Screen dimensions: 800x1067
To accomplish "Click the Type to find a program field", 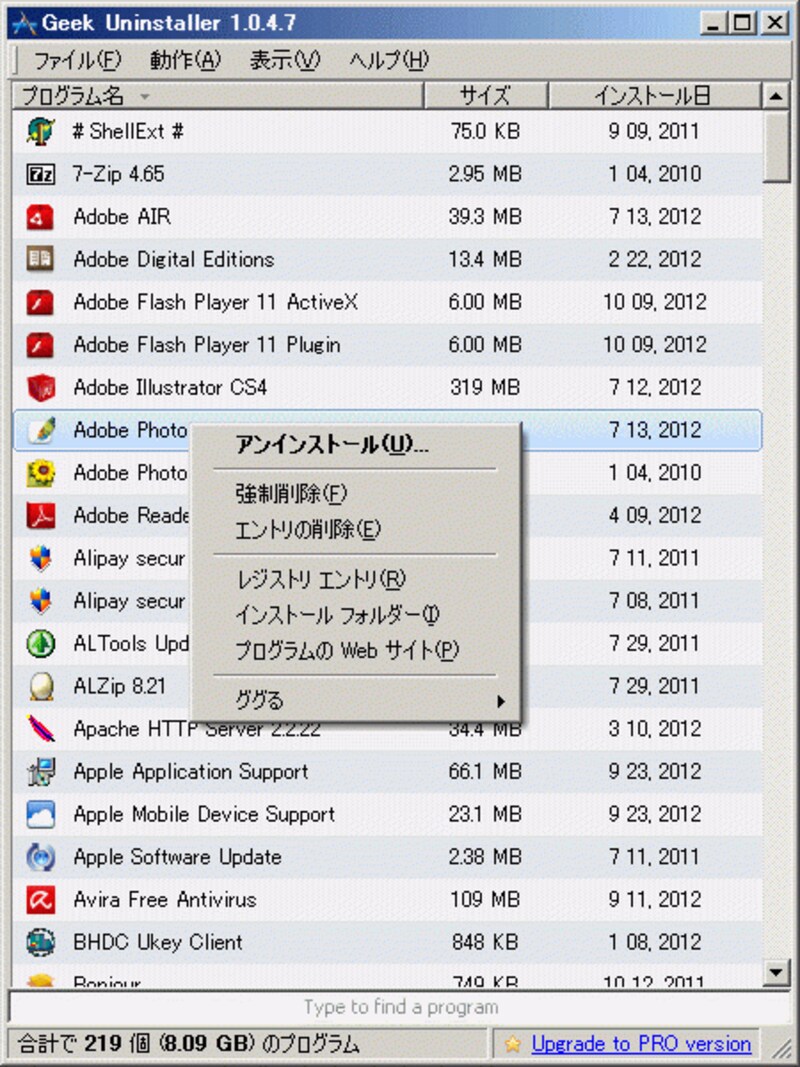I will [400, 1007].
